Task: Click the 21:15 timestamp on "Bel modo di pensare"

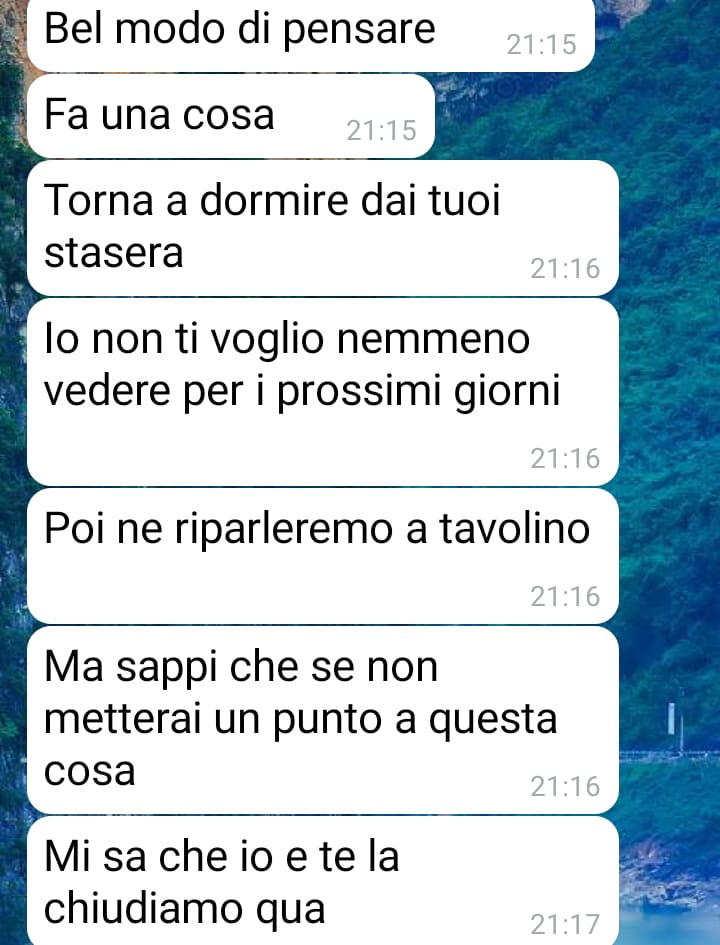Action: click(x=541, y=45)
